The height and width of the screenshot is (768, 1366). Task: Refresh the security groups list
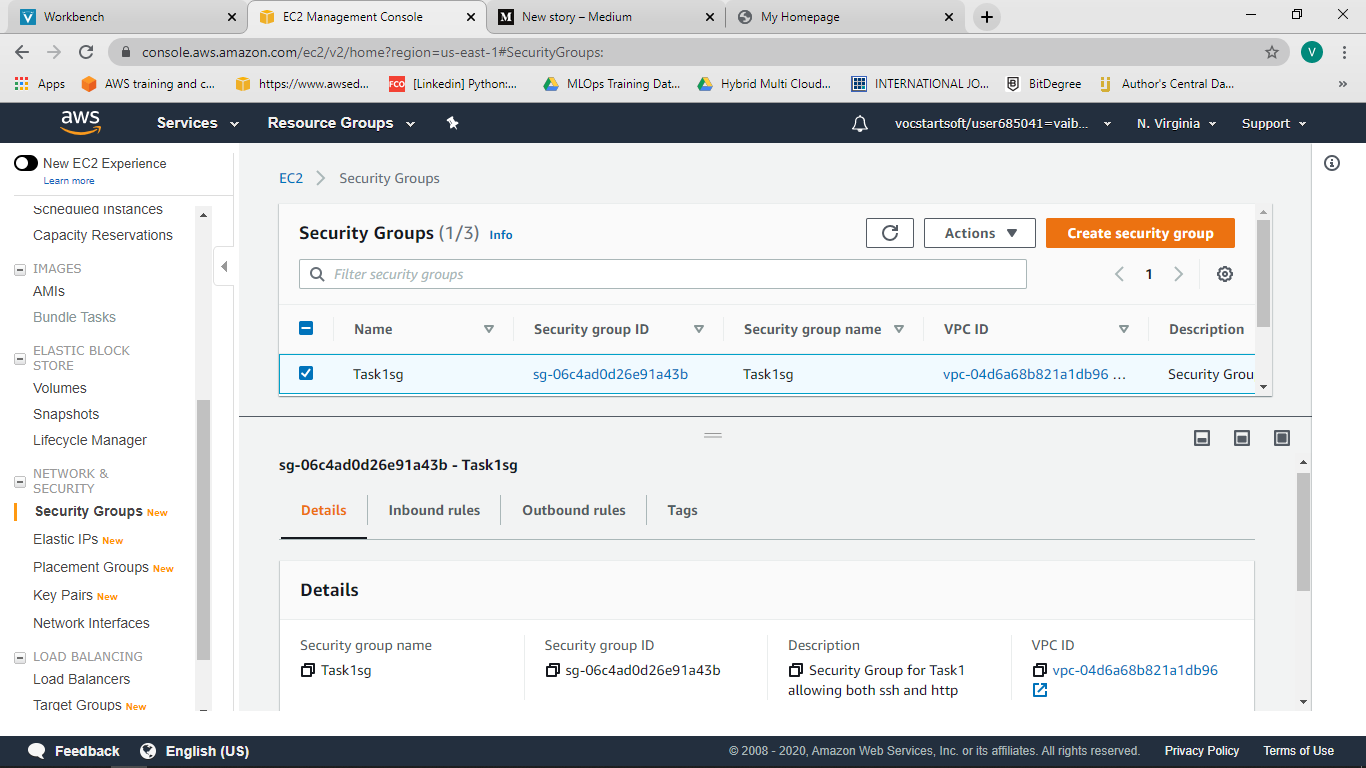point(889,232)
